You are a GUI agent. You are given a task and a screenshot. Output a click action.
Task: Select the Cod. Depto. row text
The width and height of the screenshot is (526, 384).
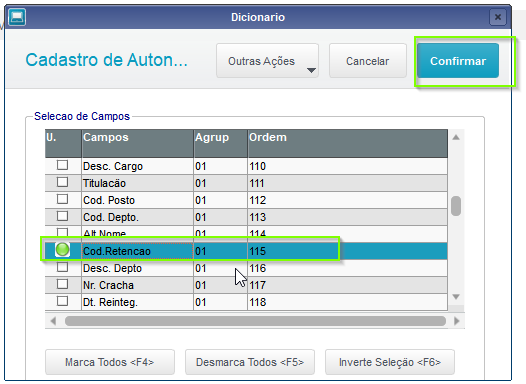111,217
